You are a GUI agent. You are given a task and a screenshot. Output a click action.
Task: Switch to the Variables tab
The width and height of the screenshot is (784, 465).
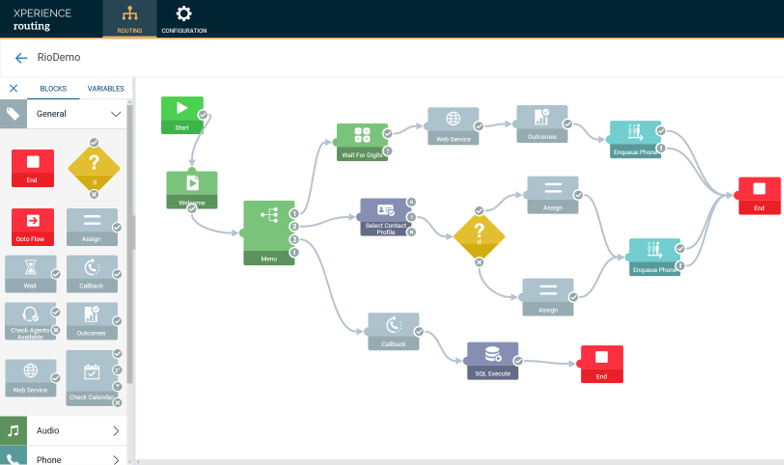[x=105, y=89]
